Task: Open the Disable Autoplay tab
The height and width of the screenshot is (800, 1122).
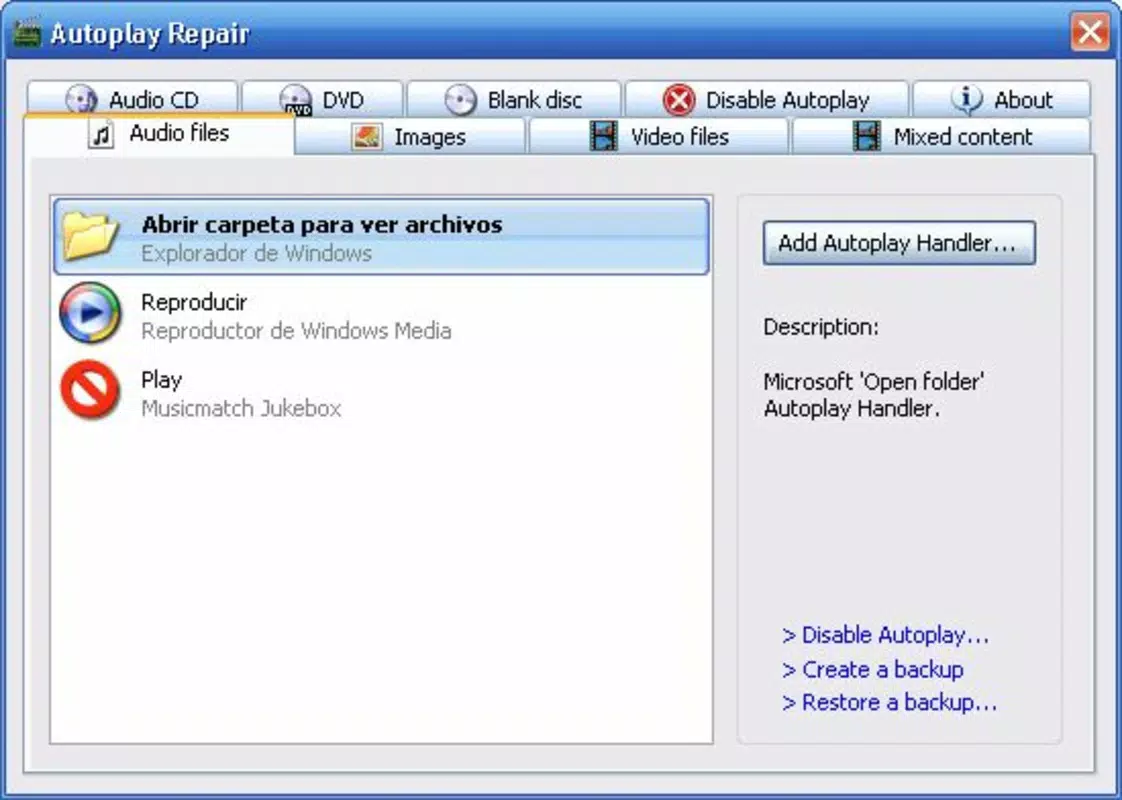Action: tap(767, 99)
